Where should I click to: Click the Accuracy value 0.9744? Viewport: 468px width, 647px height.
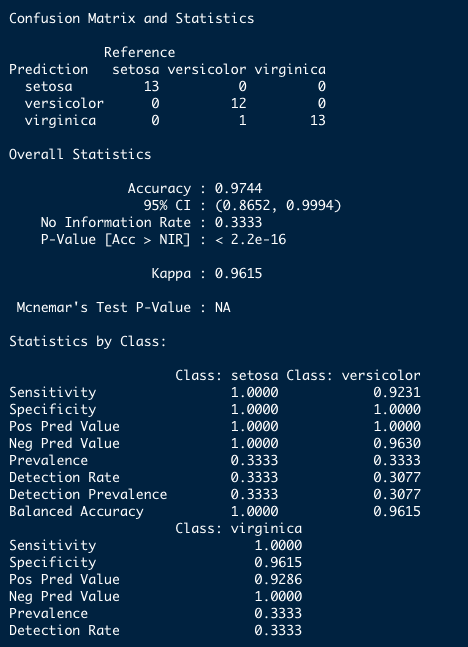point(238,189)
